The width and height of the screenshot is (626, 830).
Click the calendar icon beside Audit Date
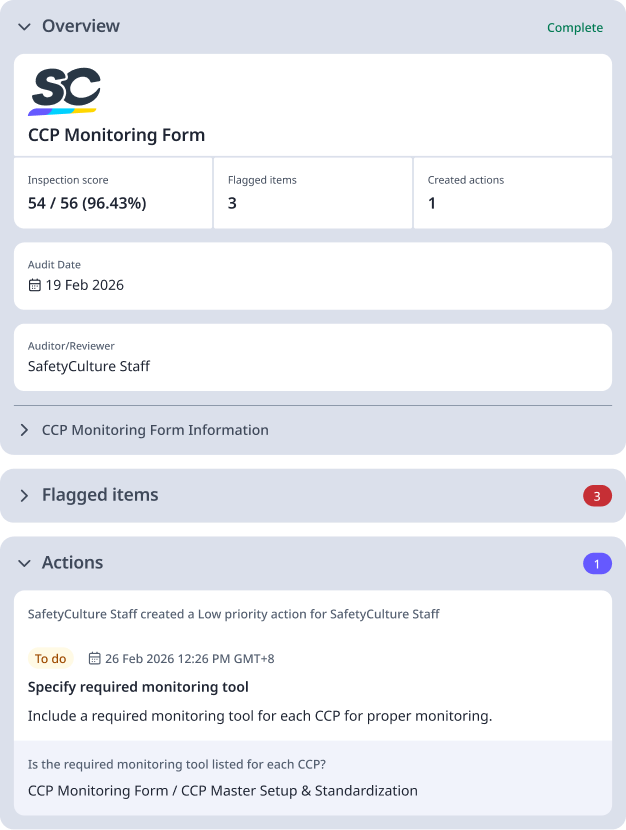[33, 285]
